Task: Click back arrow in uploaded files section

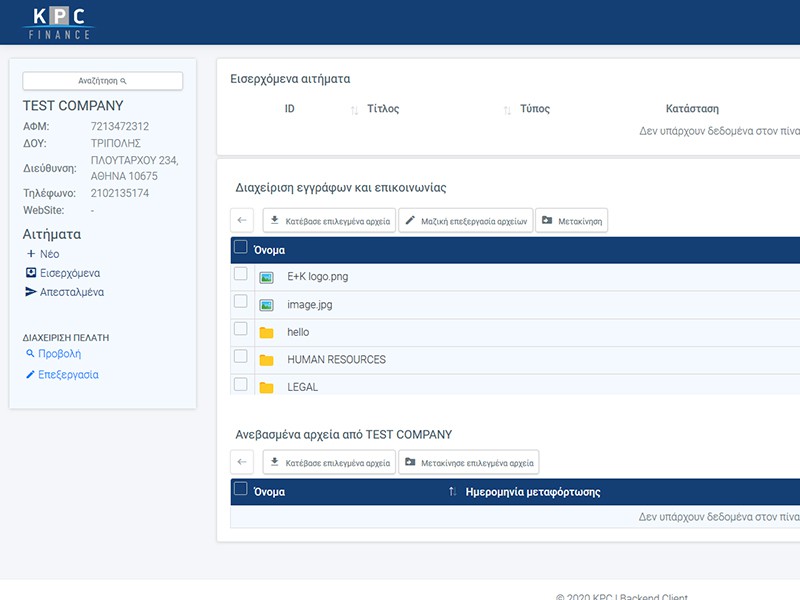Action: pyautogui.click(x=242, y=462)
